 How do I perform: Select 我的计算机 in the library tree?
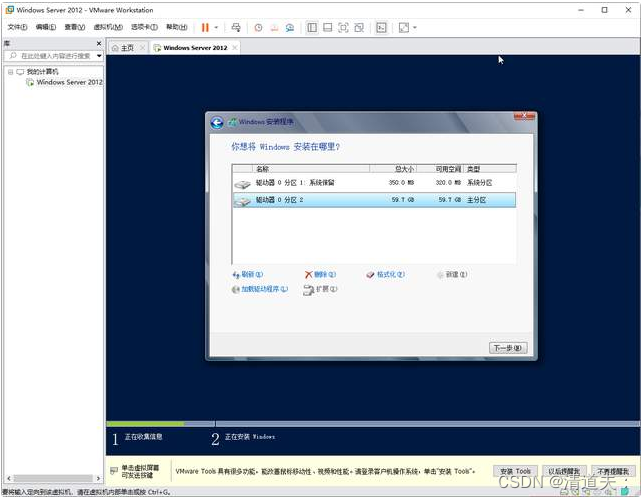[x=42, y=72]
